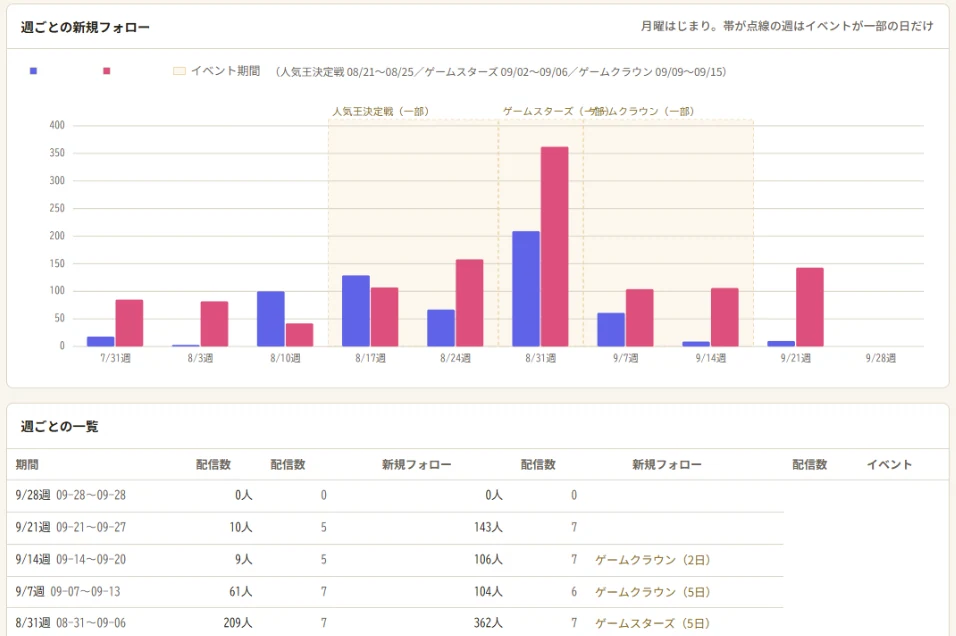This screenshot has width=956, height=636.
Task: Select the blue bar for 7/31週
Action: click(101, 341)
